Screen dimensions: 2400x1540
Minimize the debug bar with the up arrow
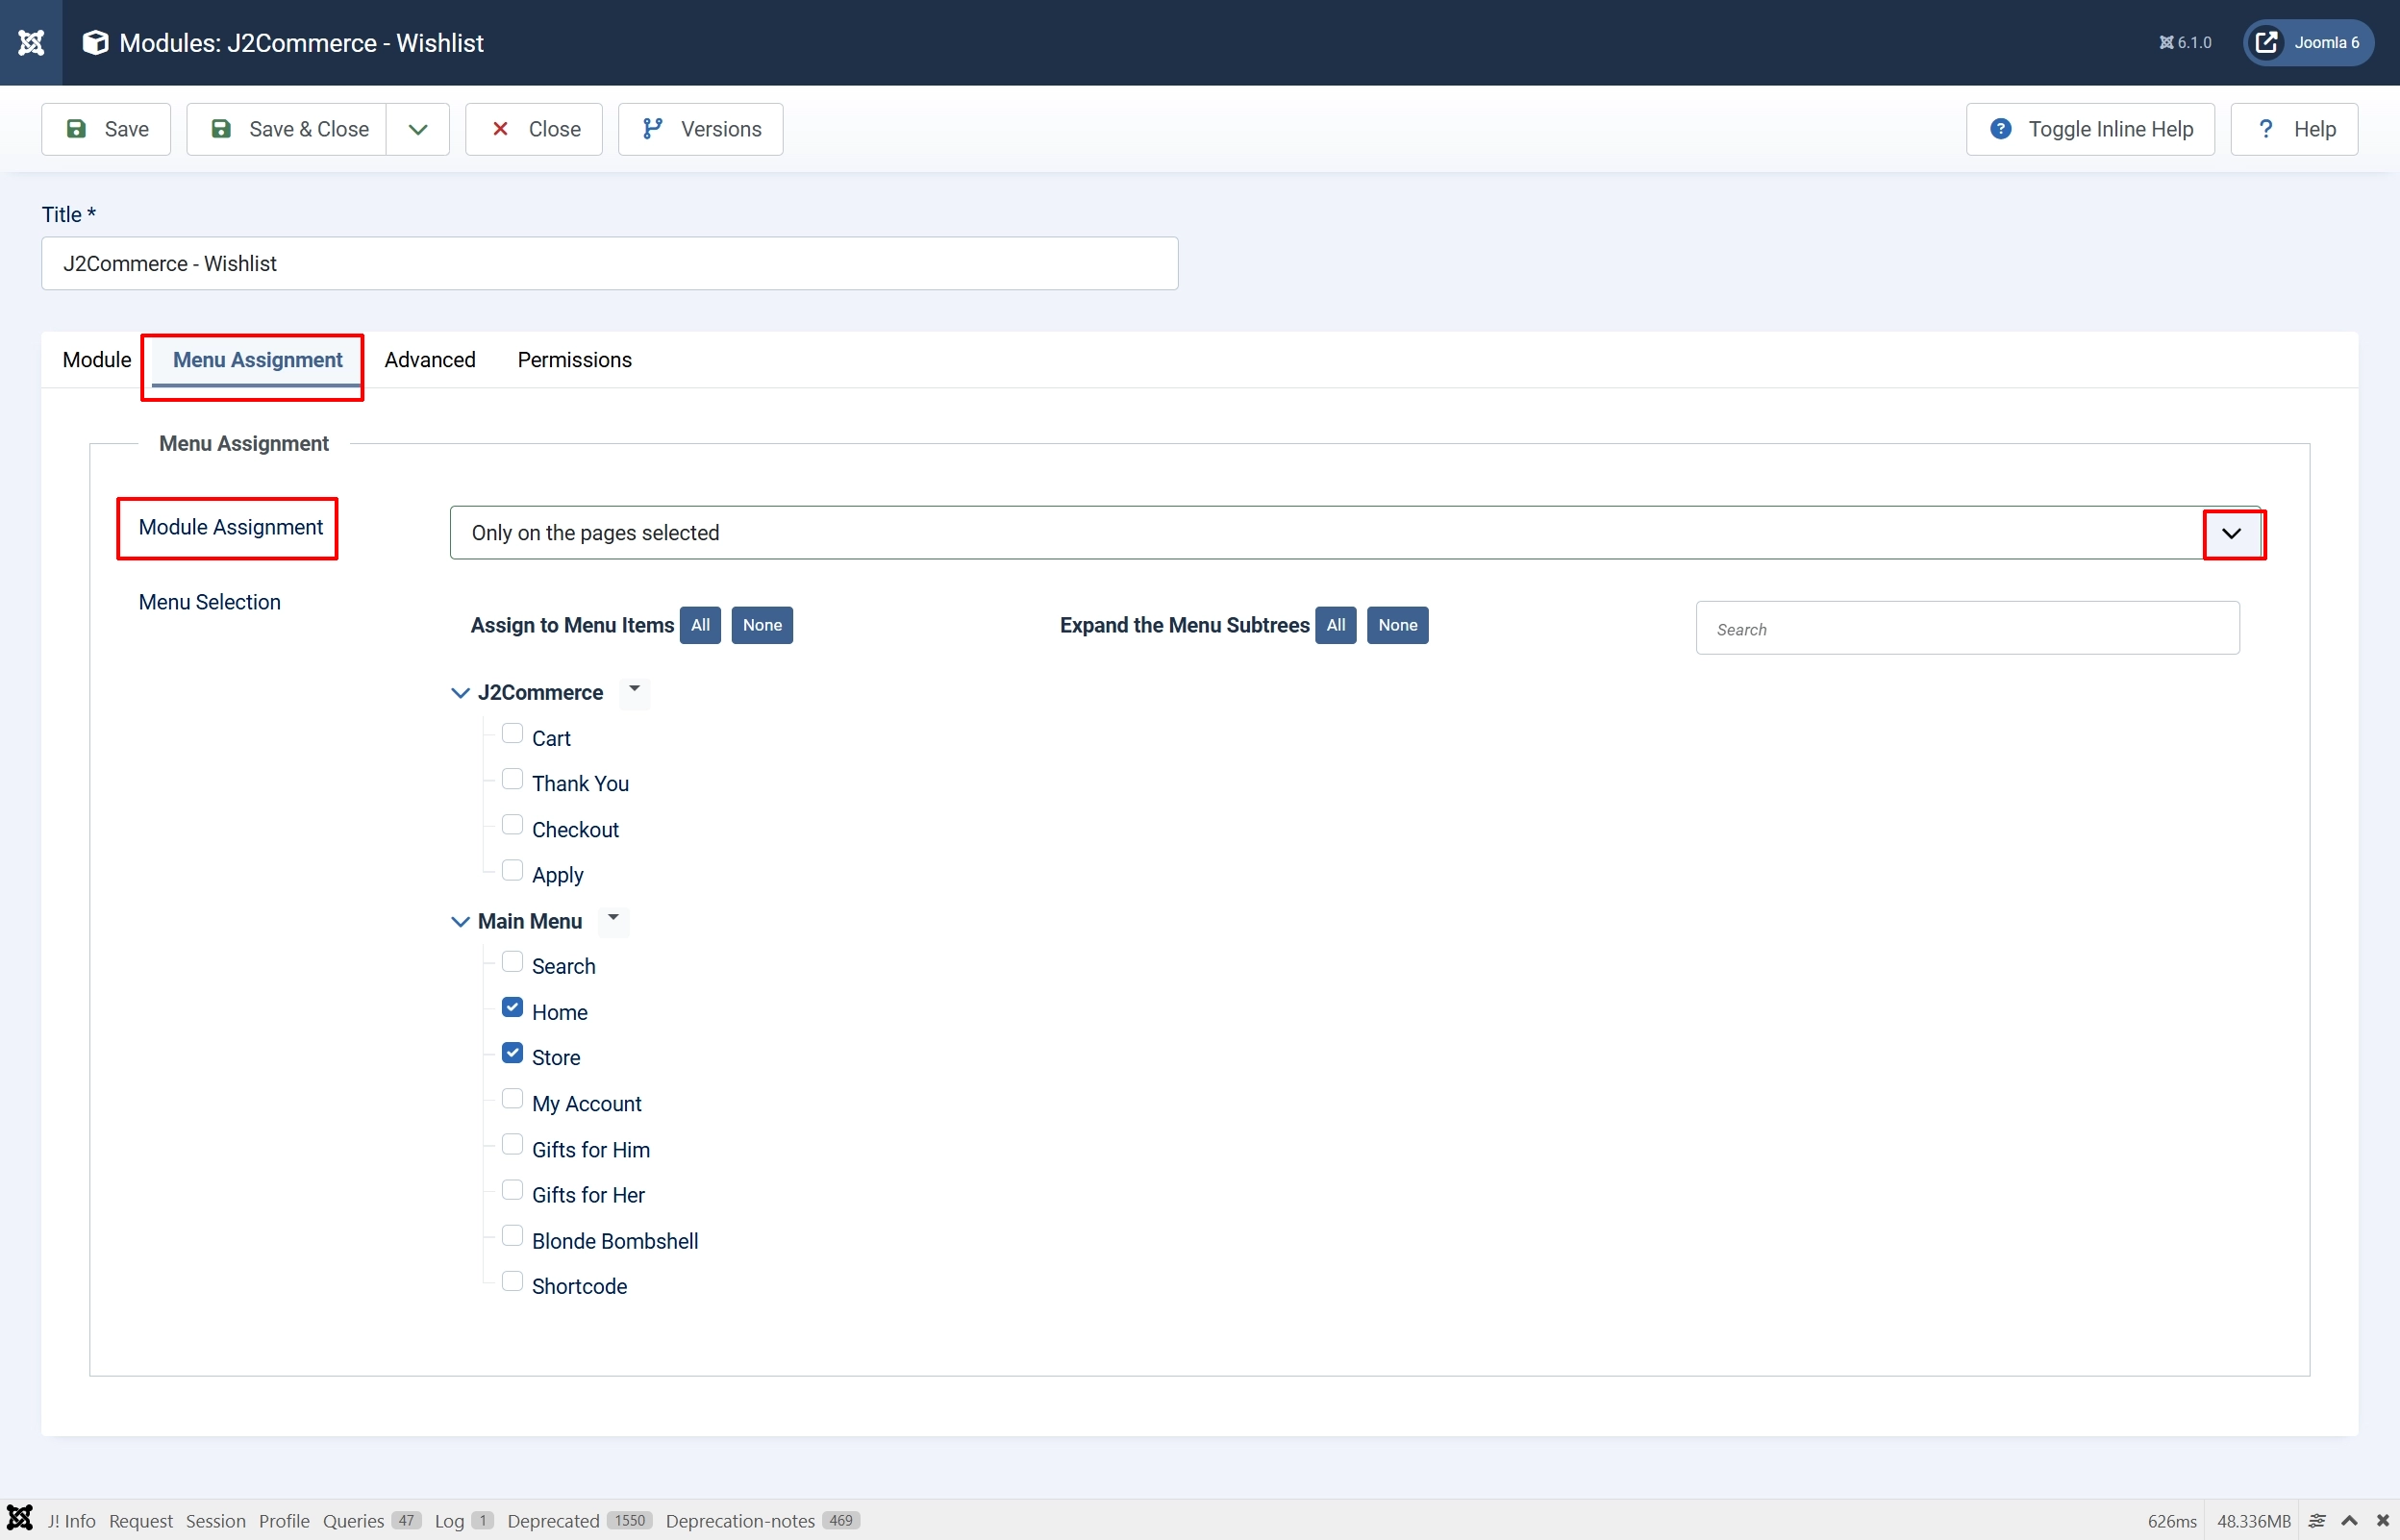[2350, 1521]
